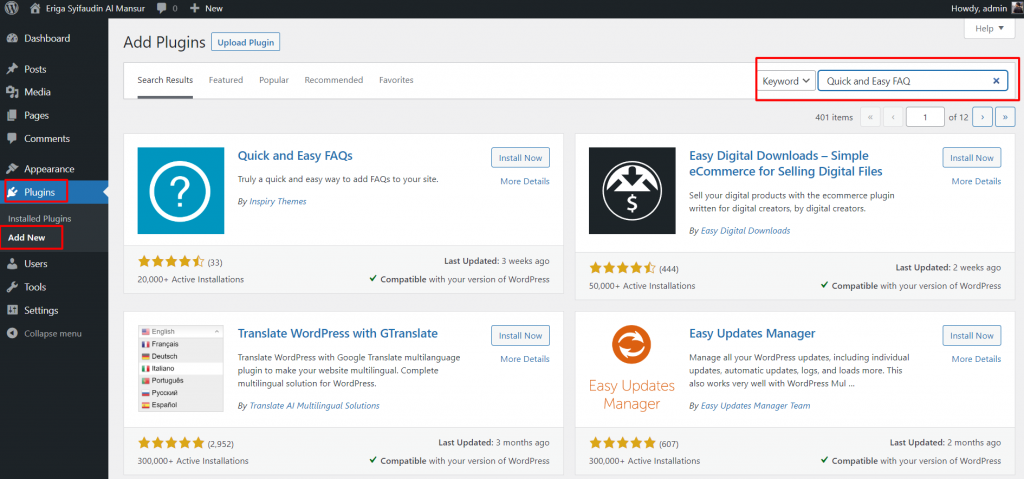Open the Keyword search type dropdown
This screenshot has width=1024, height=479.
[786, 81]
